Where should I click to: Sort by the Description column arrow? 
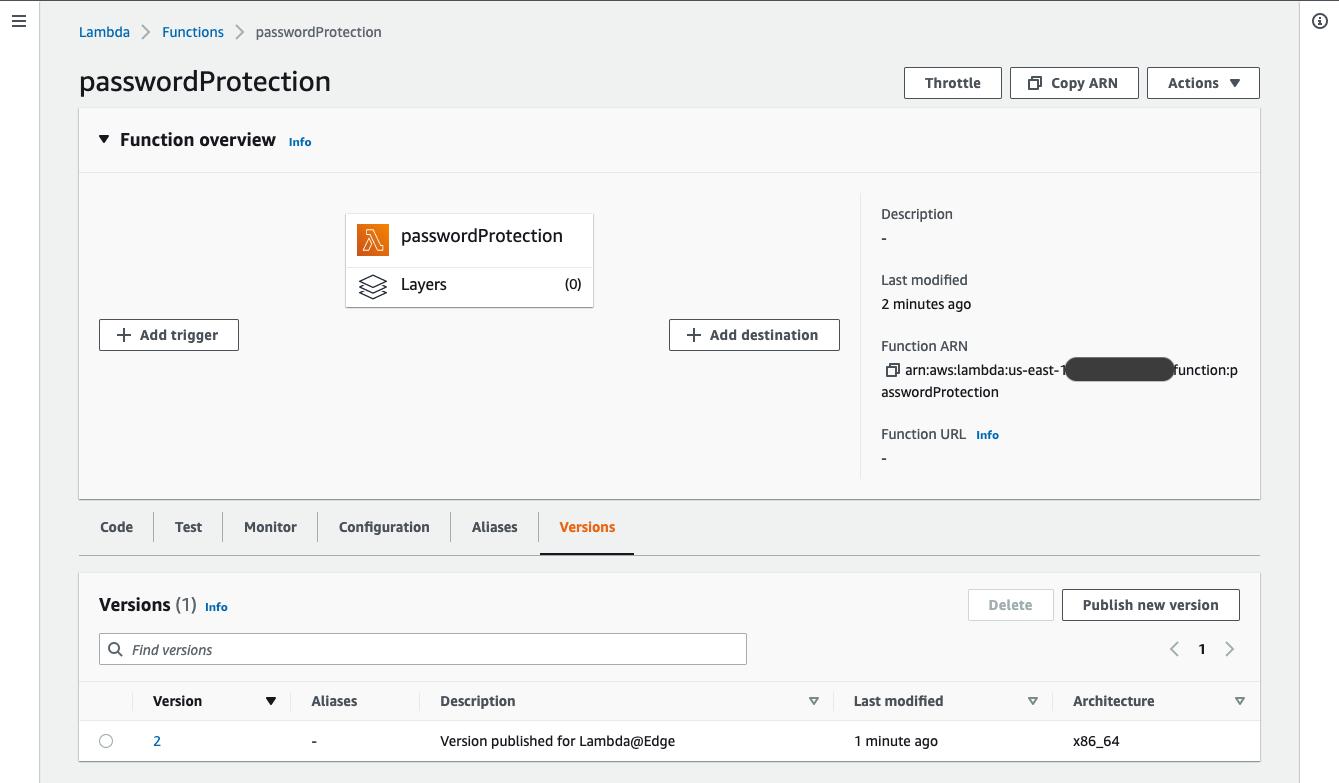pyautogui.click(x=813, y=701)
